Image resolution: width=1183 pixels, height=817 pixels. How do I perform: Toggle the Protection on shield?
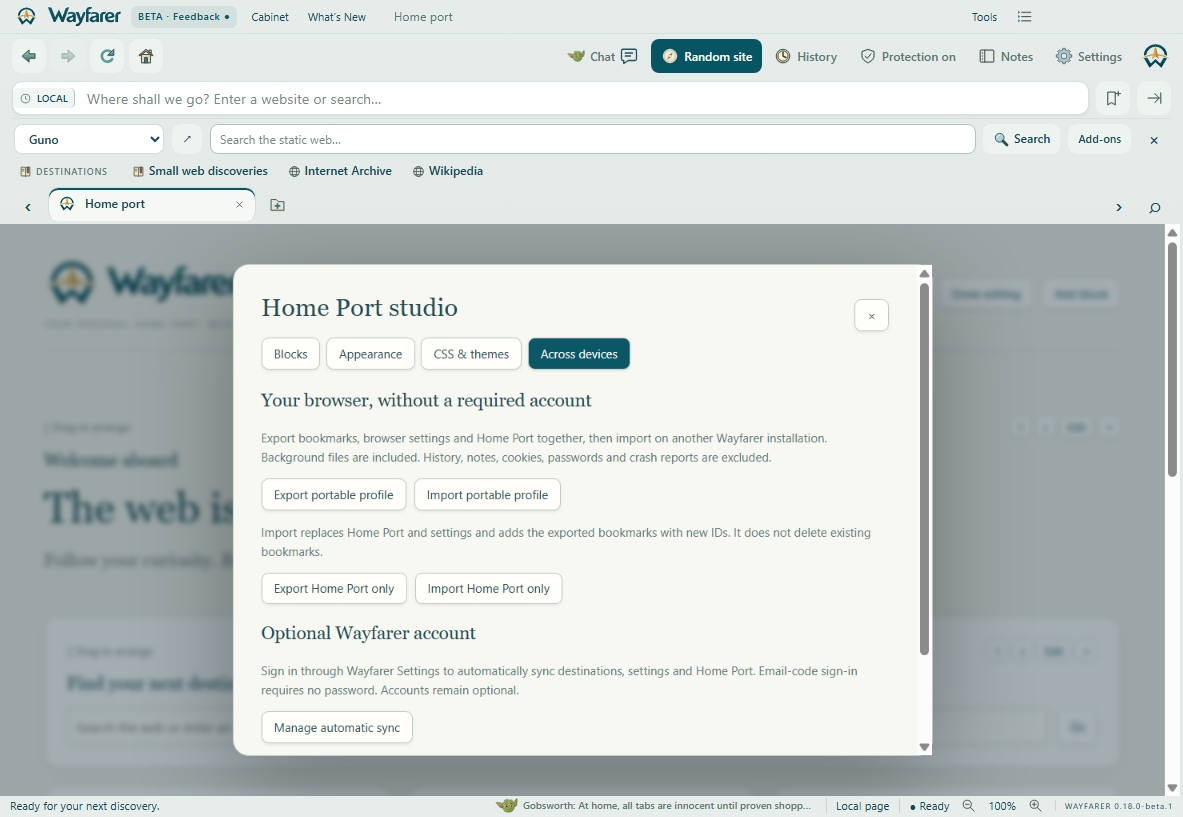click(908, 57)
